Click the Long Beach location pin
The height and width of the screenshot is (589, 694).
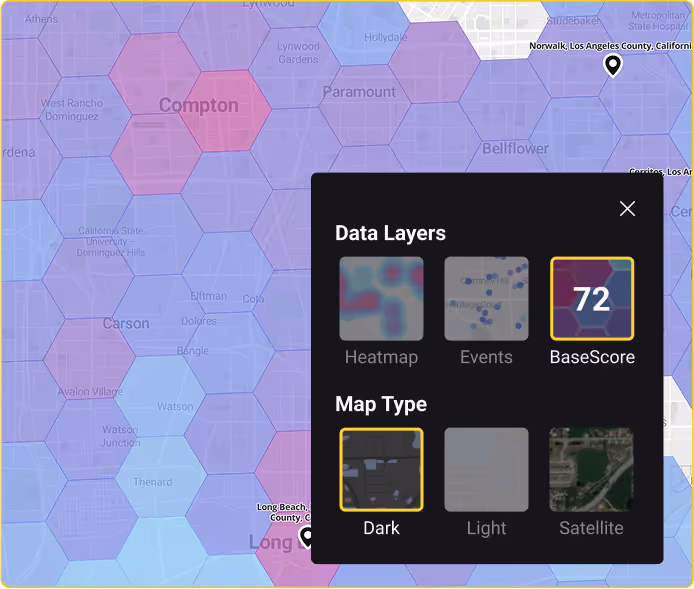click(306, 537)
